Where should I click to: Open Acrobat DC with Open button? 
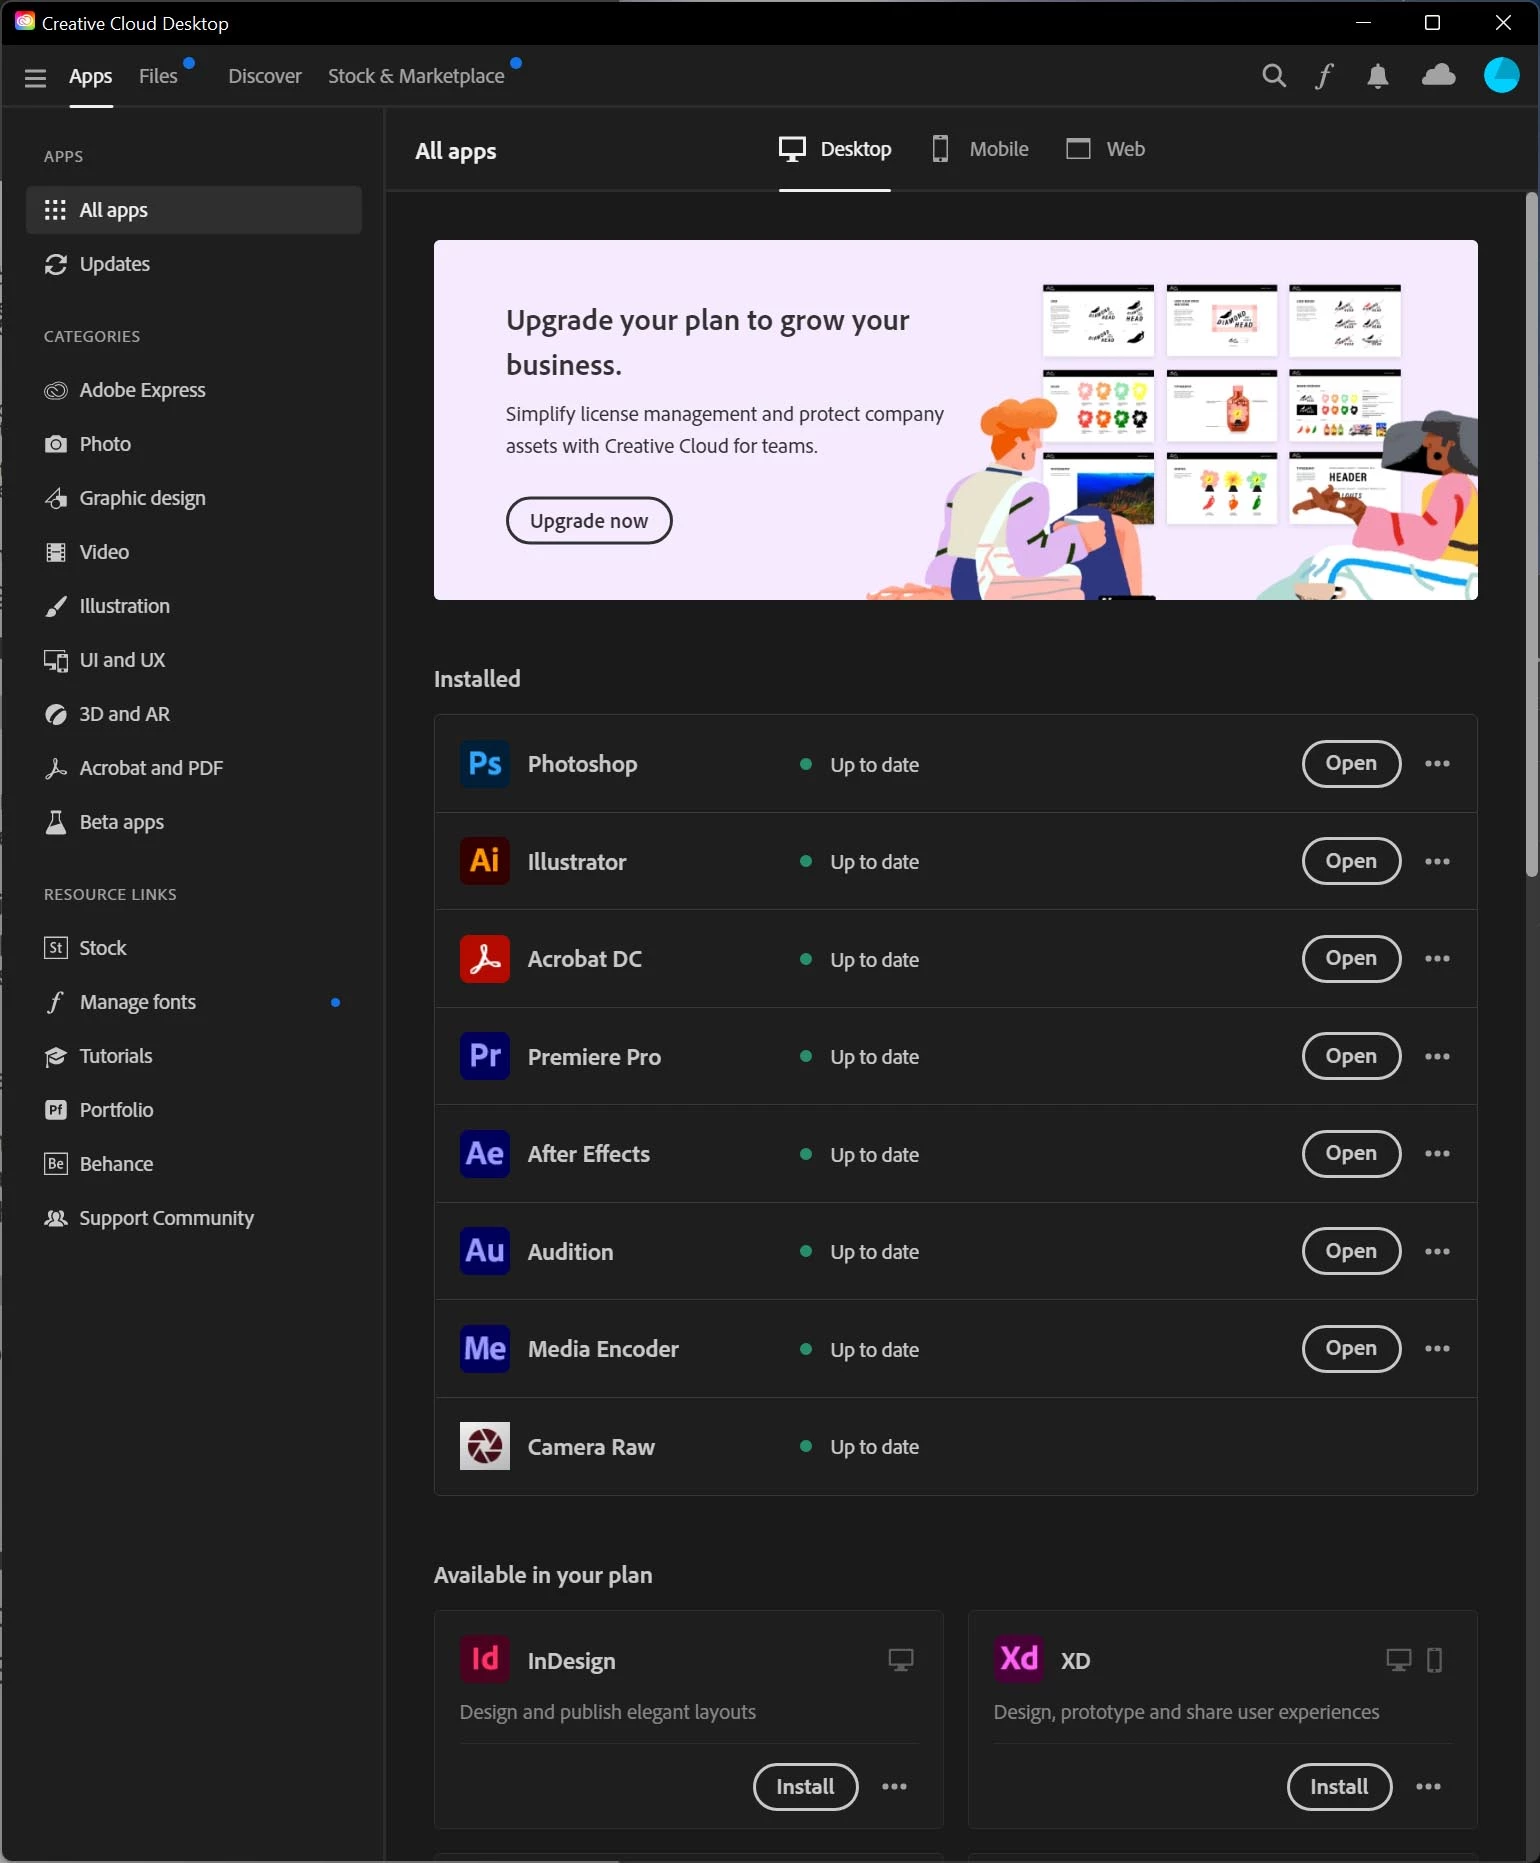tap(1351, 959)
